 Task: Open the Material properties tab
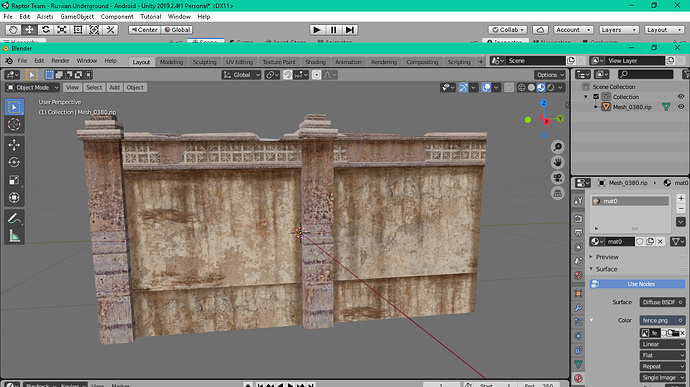[579, 378]
